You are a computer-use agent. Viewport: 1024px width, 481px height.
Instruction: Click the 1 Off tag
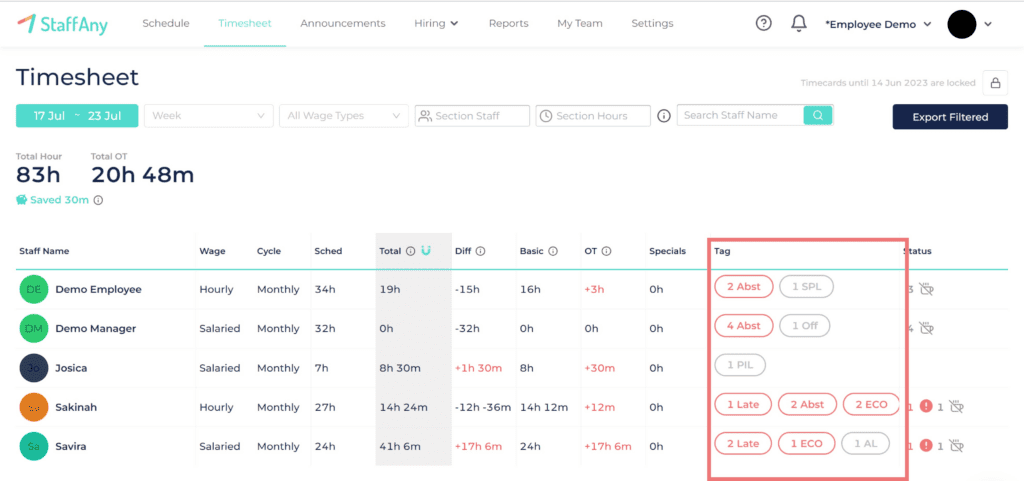805,326
